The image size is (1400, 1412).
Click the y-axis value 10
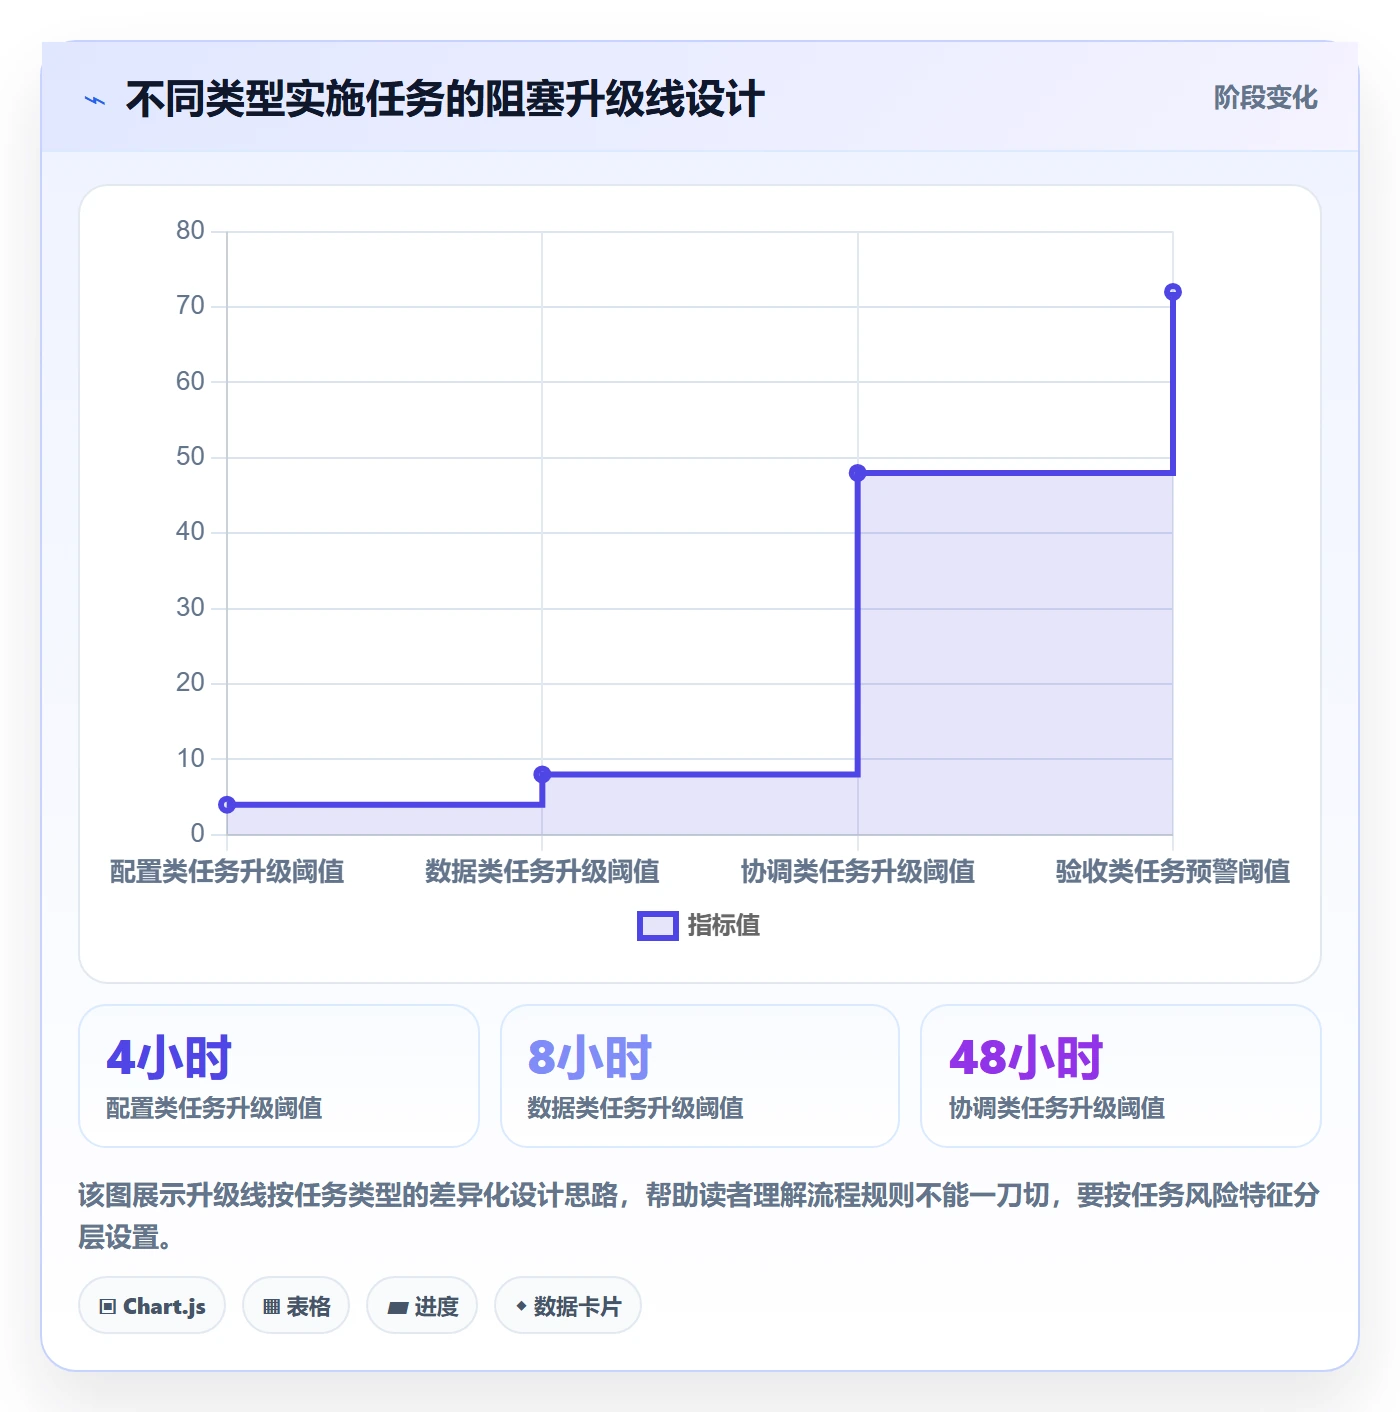tap(190, 759)
